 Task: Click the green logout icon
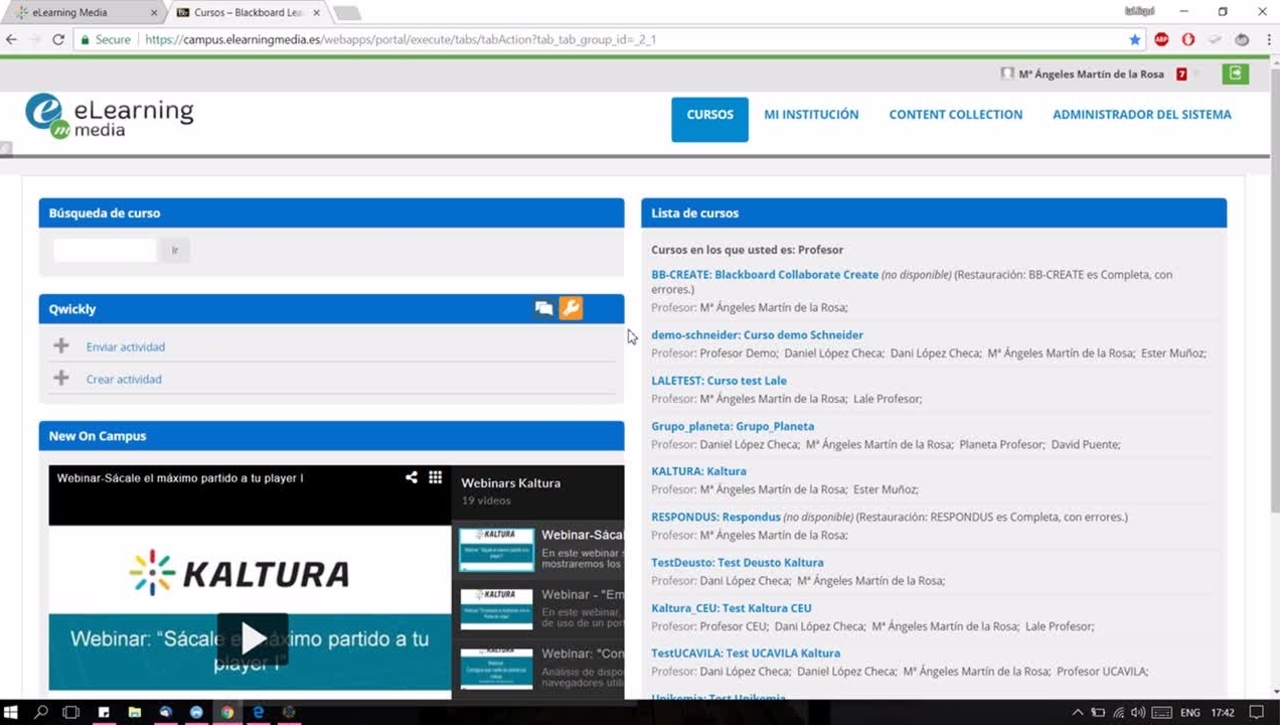[x=1235, y=73]
